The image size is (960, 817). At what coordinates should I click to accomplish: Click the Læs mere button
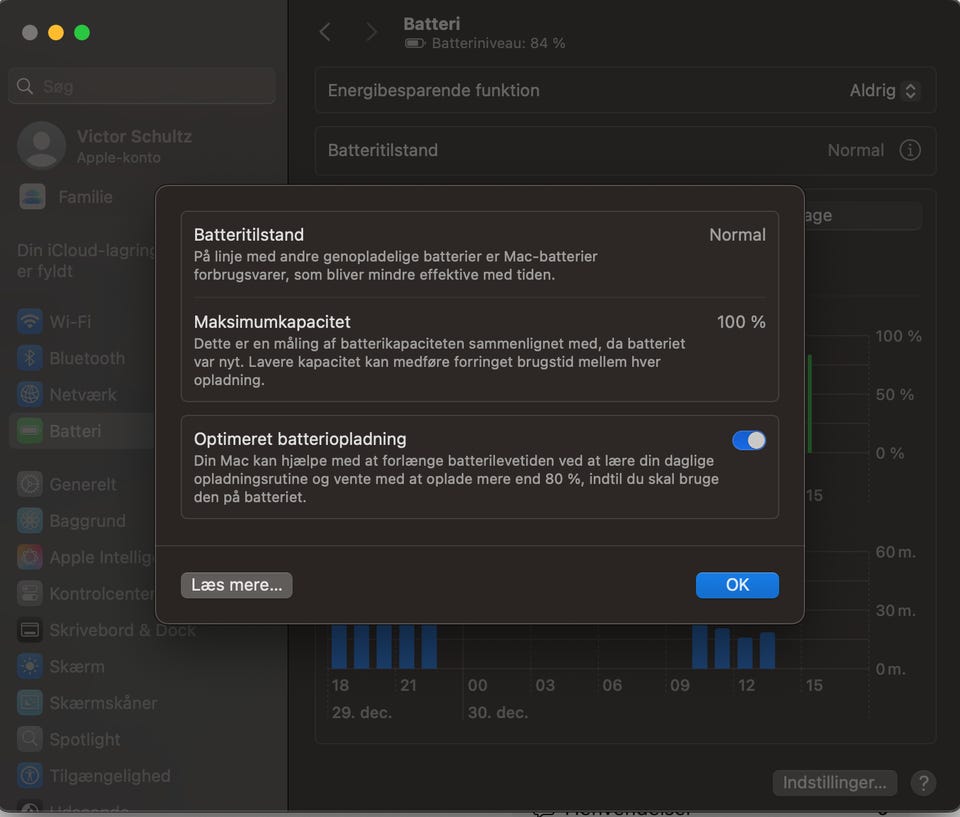coord(236,585)
